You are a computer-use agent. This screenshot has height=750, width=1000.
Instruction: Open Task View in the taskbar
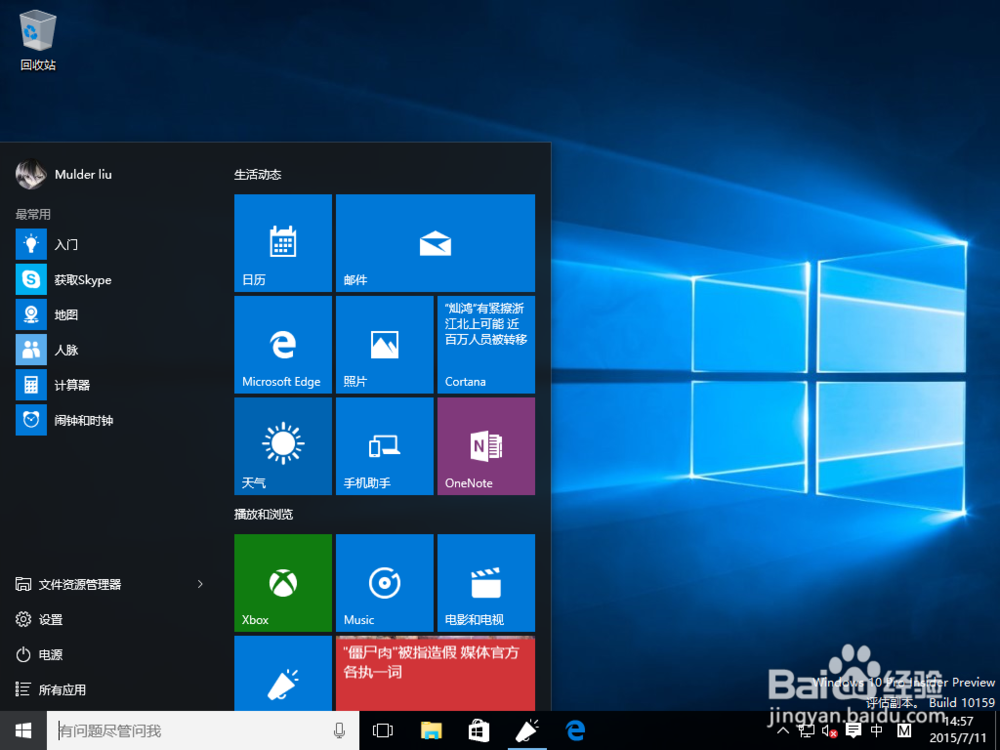(x=383, y=731)
